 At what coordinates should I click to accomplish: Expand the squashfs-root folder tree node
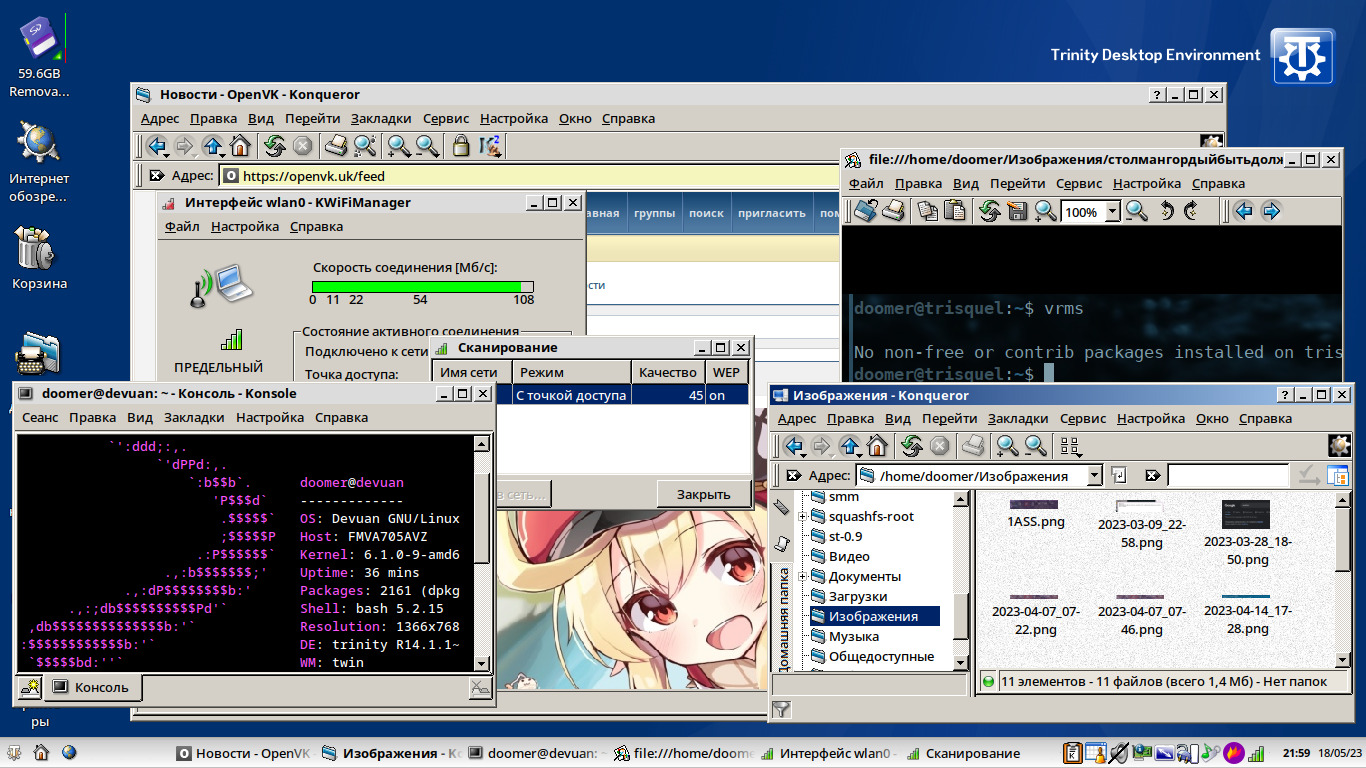coord(802,517)
